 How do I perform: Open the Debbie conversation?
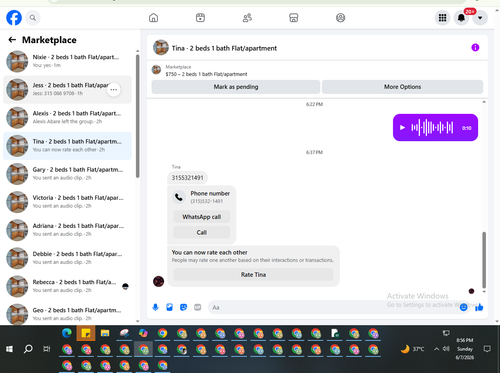[67, 258]
